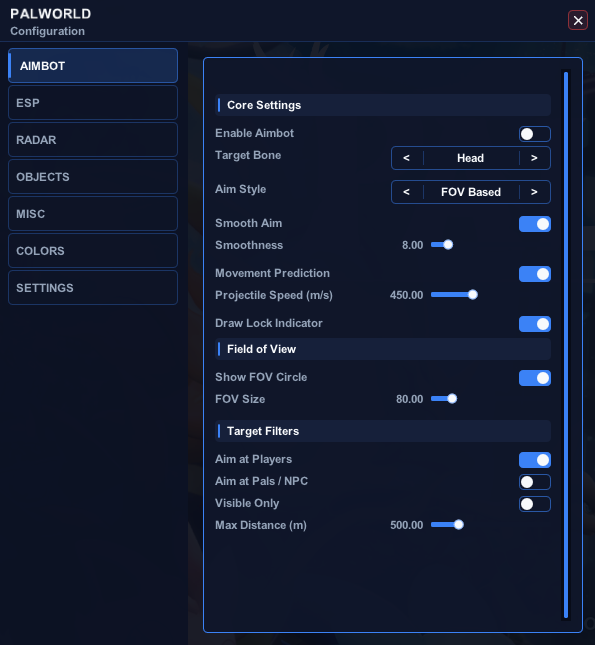Turn on the Visible Only switch
595x645 pixels.
(x=535, y=504)
